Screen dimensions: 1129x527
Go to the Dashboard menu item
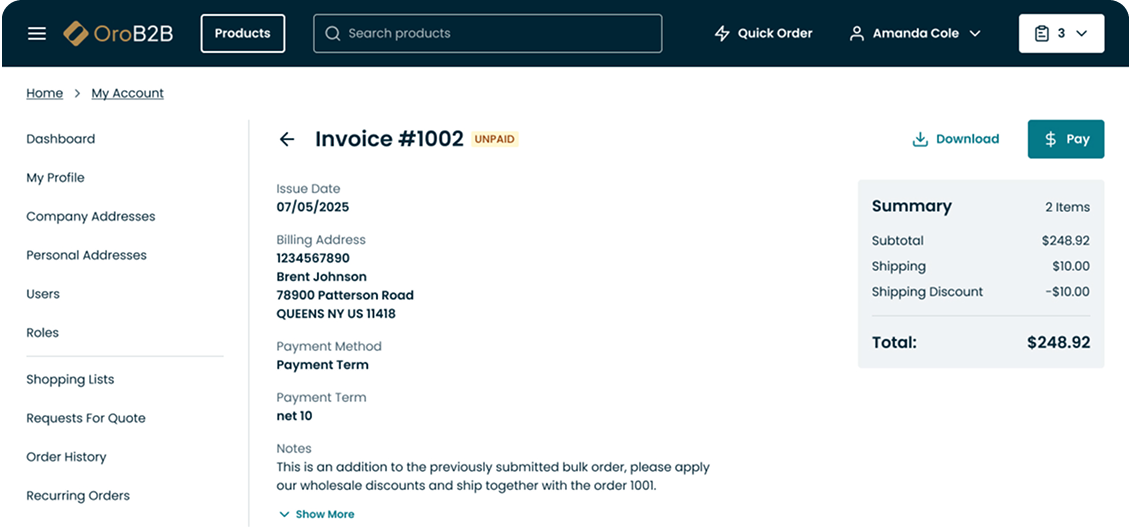60,139
